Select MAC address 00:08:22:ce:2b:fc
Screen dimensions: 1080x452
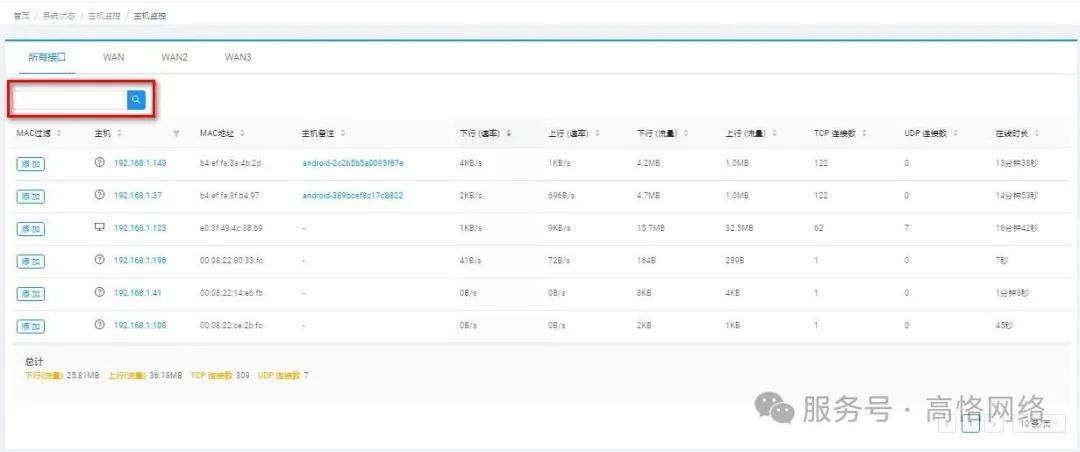coord(231,325)
